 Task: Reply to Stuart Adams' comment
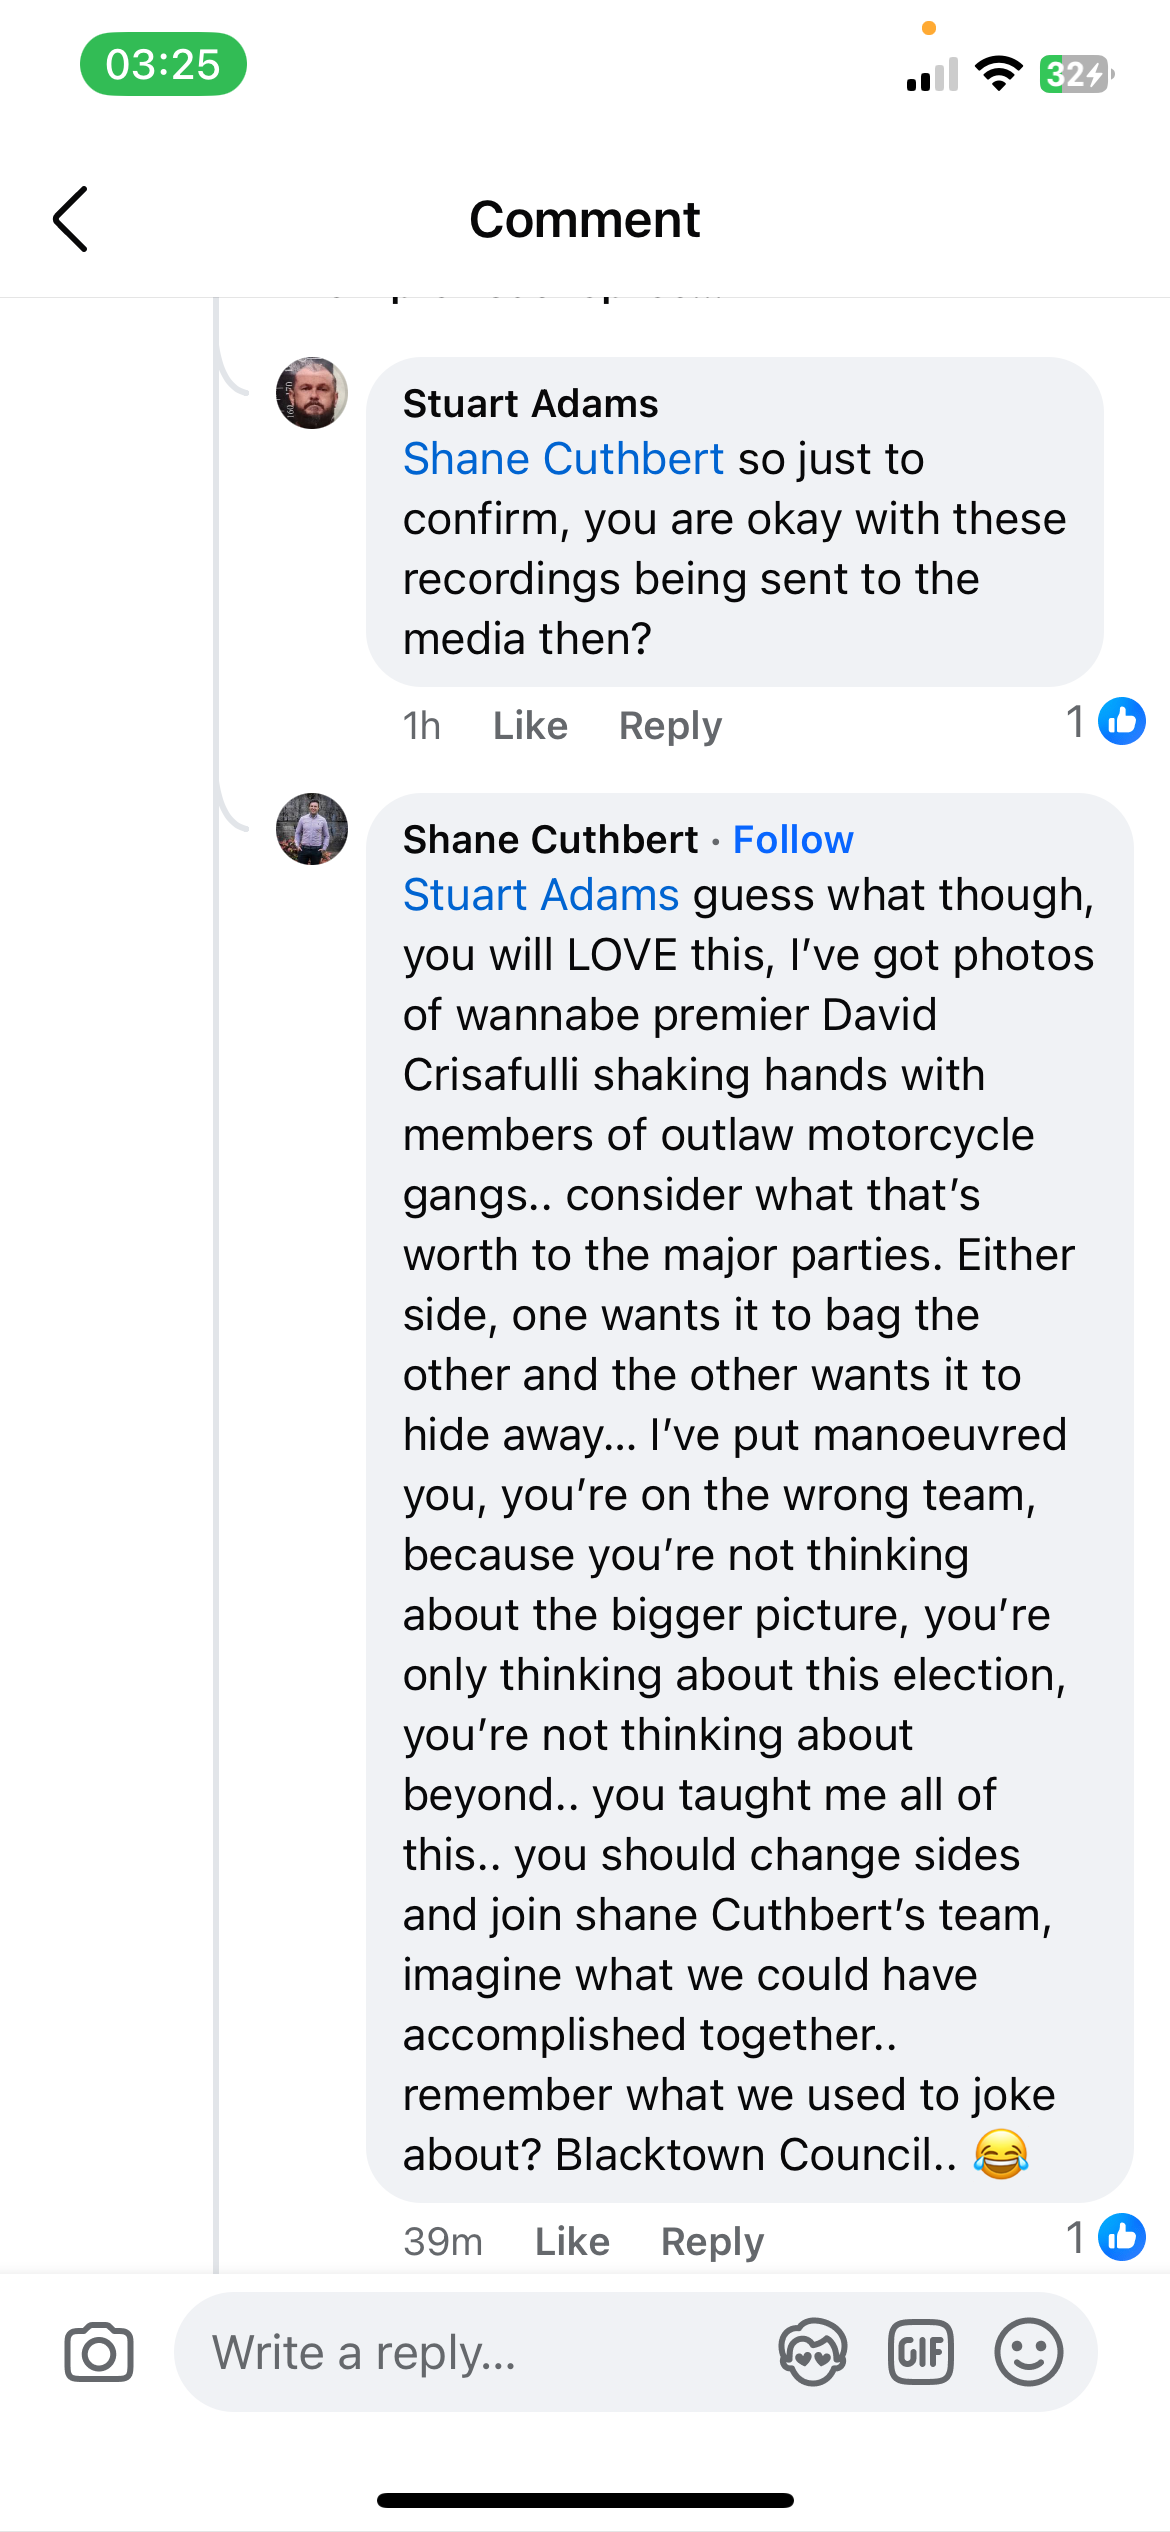670,726
